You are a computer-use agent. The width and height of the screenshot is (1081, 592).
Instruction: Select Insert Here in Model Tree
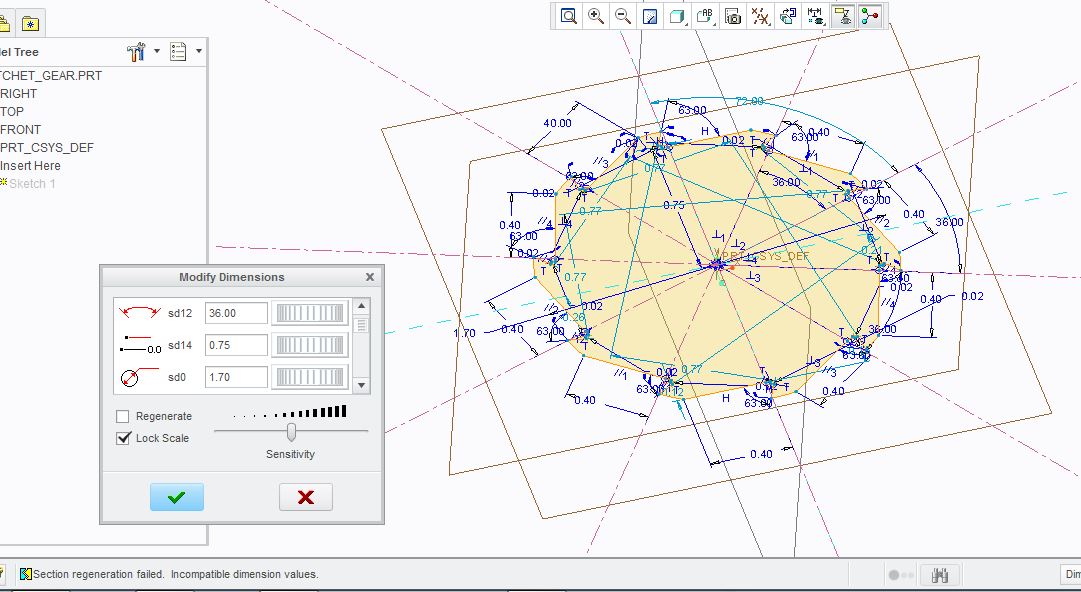coord(30,165)
